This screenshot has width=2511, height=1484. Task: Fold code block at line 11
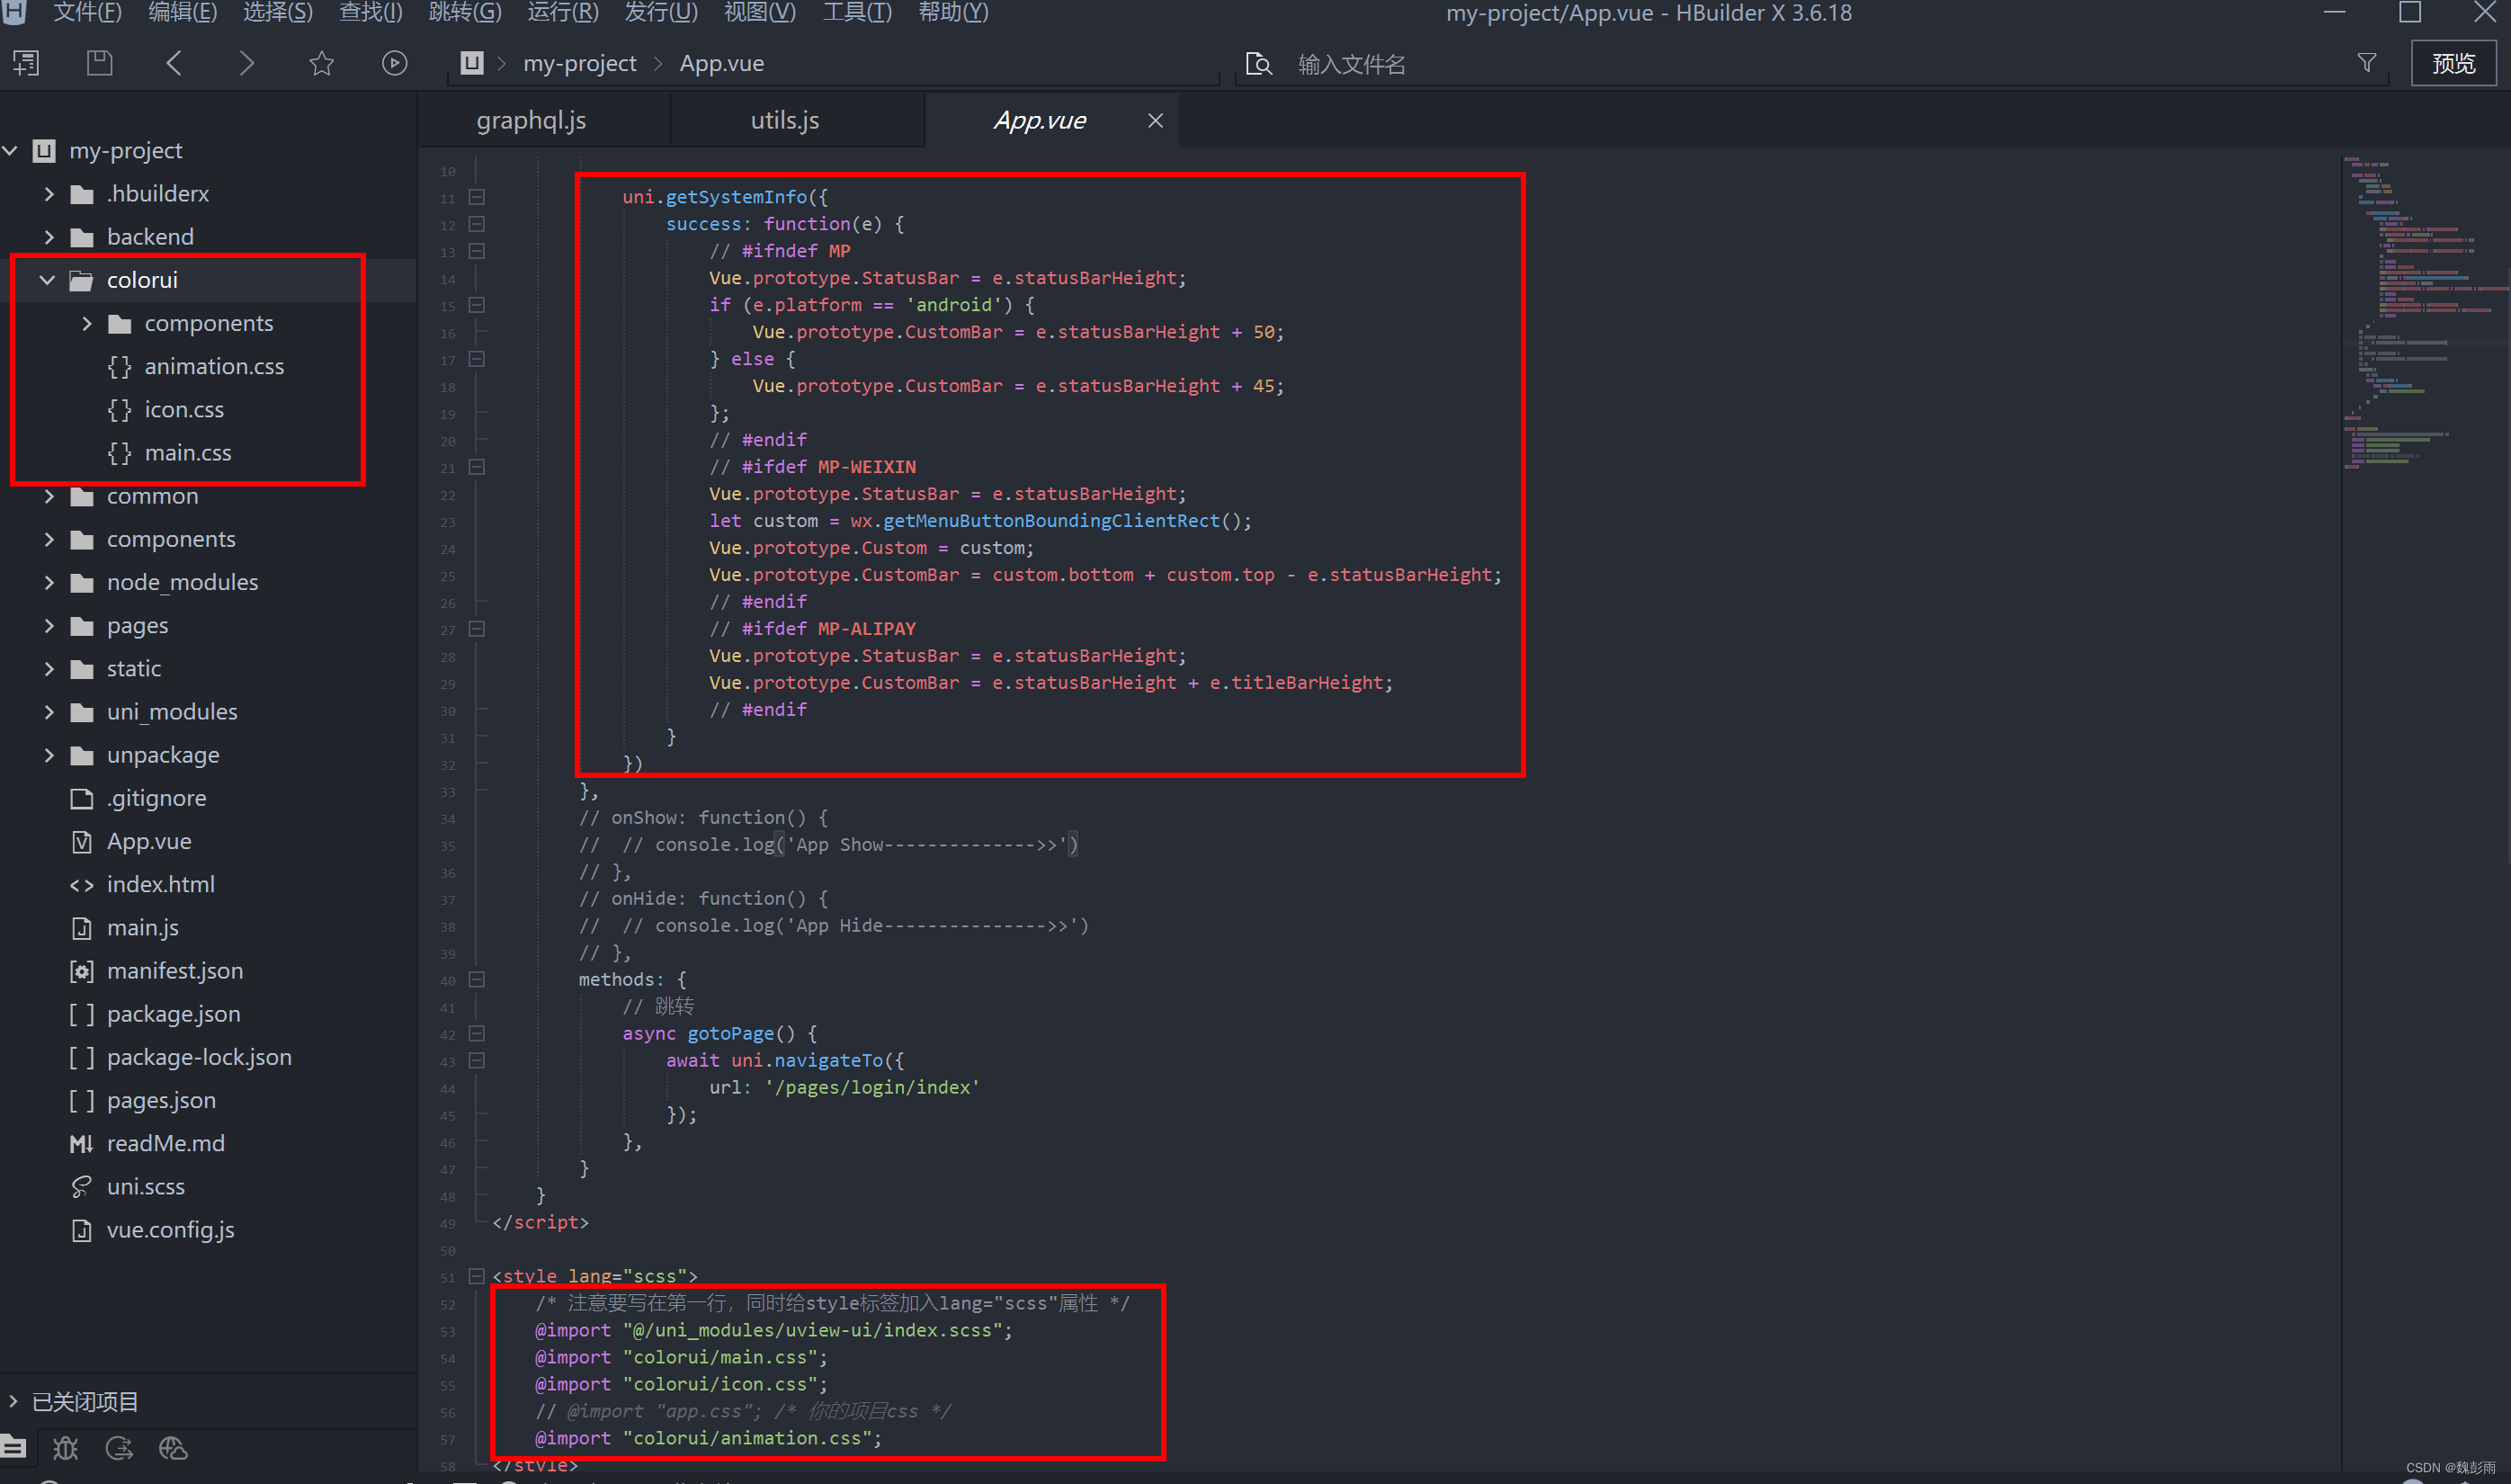coord(477,197)
